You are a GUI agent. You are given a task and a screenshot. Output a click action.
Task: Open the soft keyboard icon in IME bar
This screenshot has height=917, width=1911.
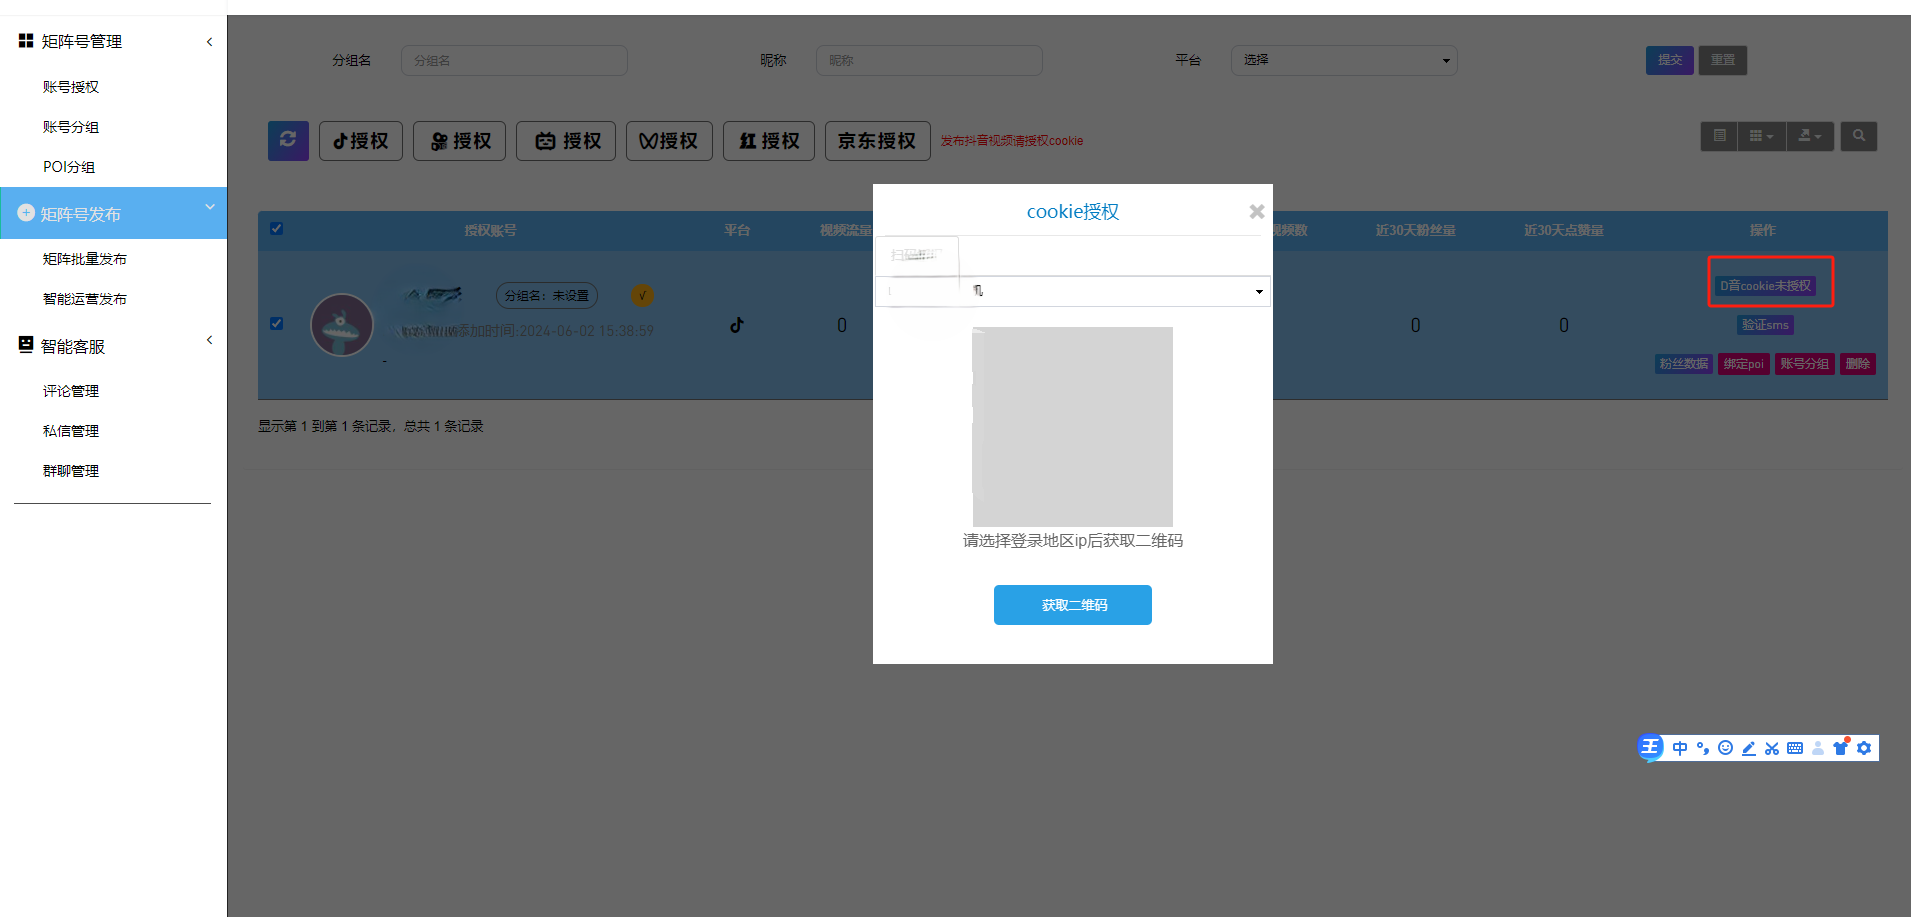pos(1795,748)
